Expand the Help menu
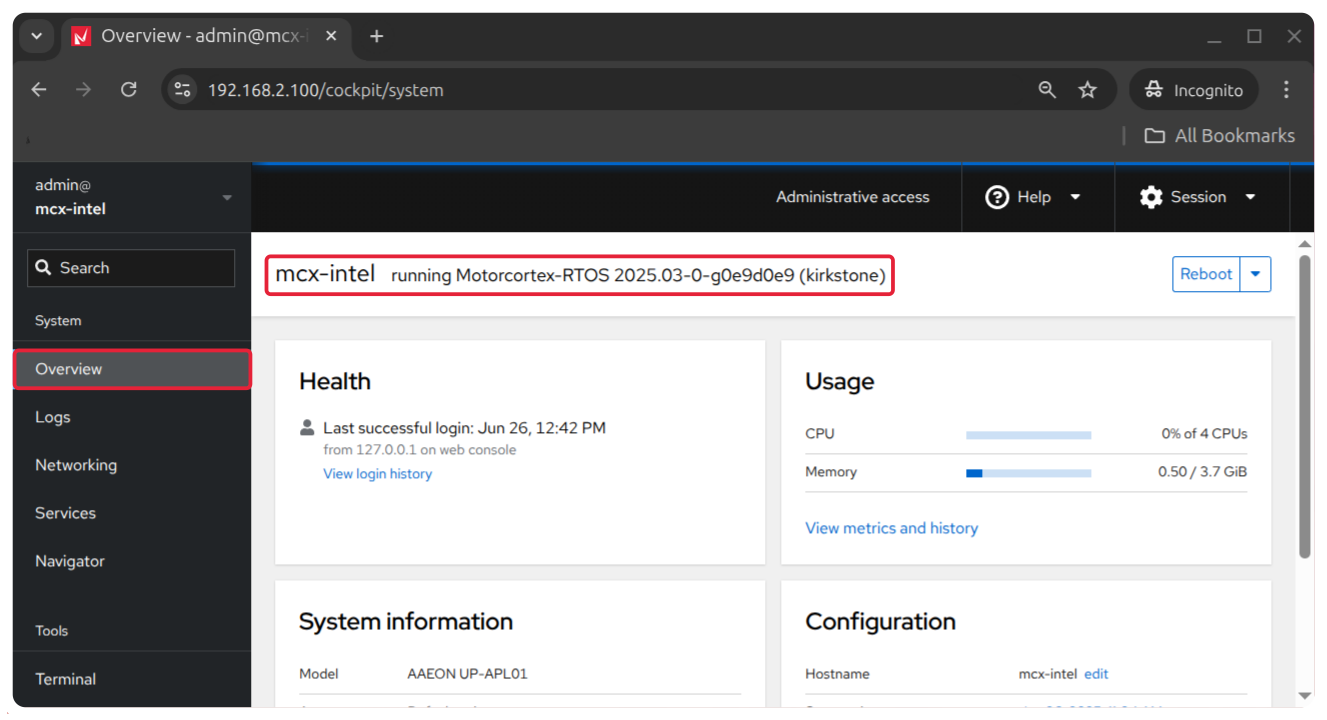The height and width of the screenshot is (720, 1327). click(1035, 197)
